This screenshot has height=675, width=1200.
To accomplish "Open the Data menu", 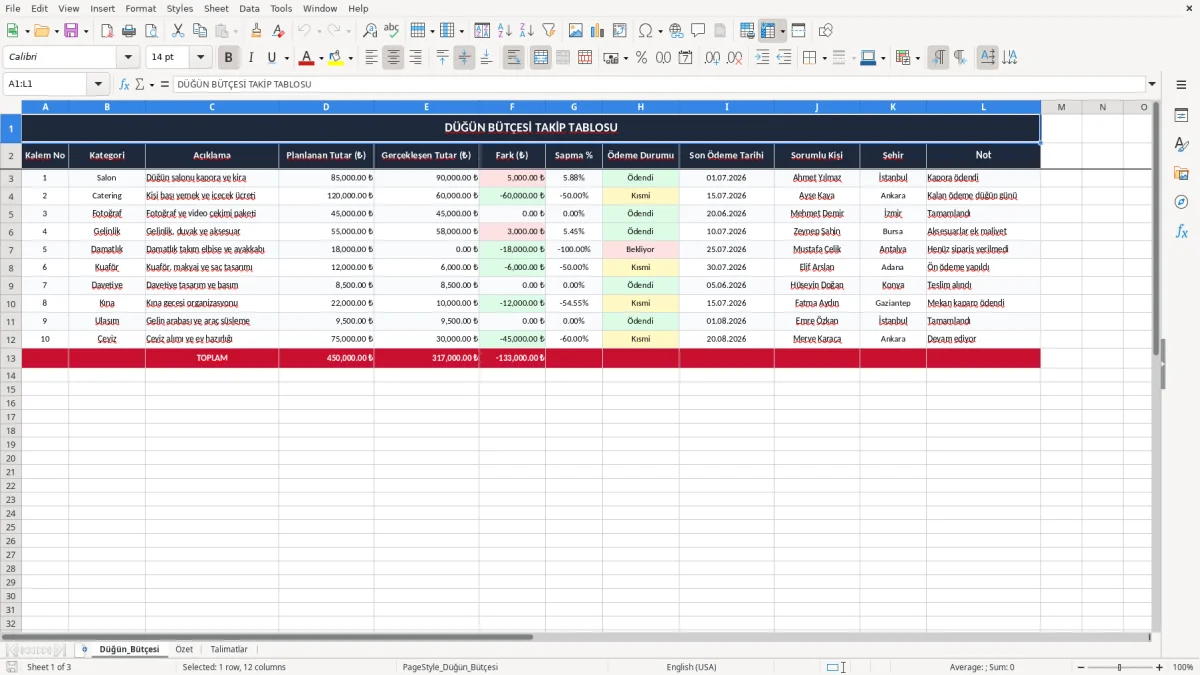I will click(x=249, y=8).
